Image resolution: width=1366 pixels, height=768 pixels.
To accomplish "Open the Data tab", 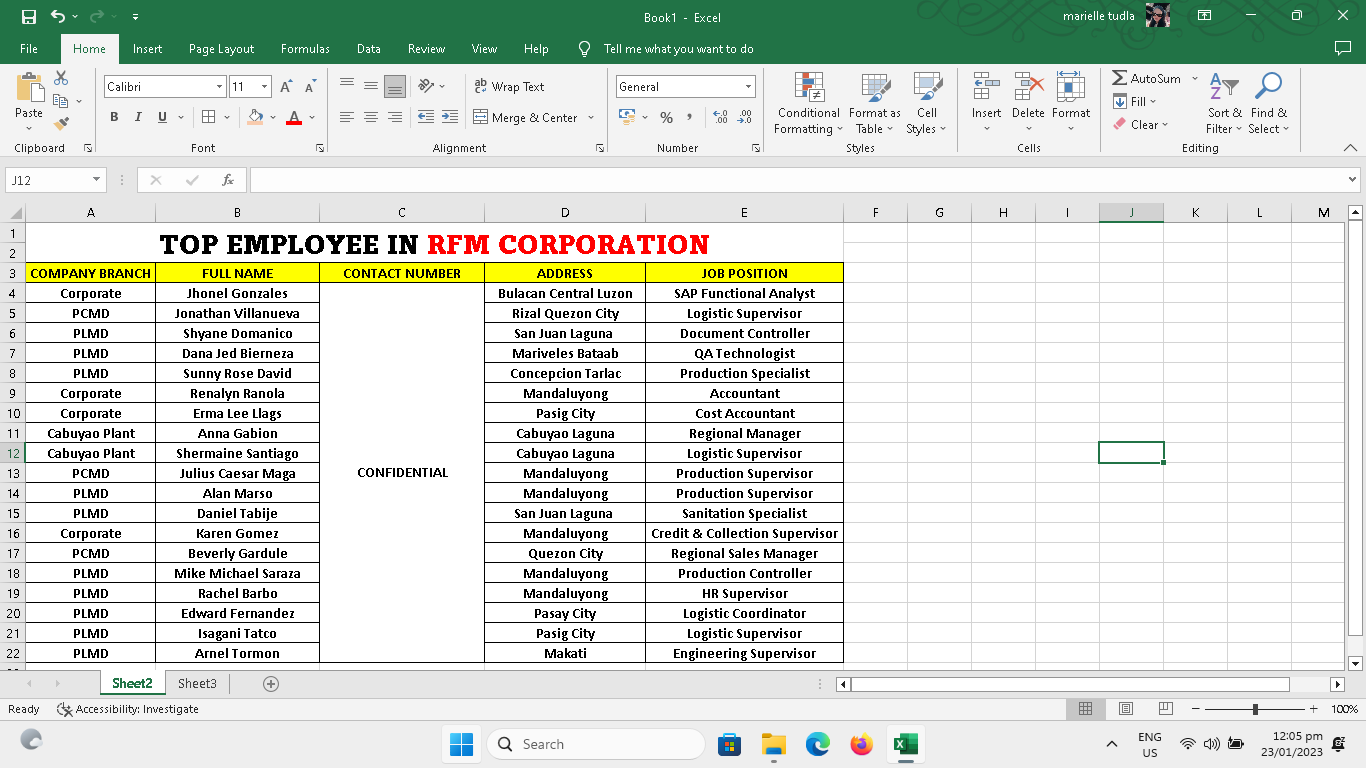I will [369, 49].
